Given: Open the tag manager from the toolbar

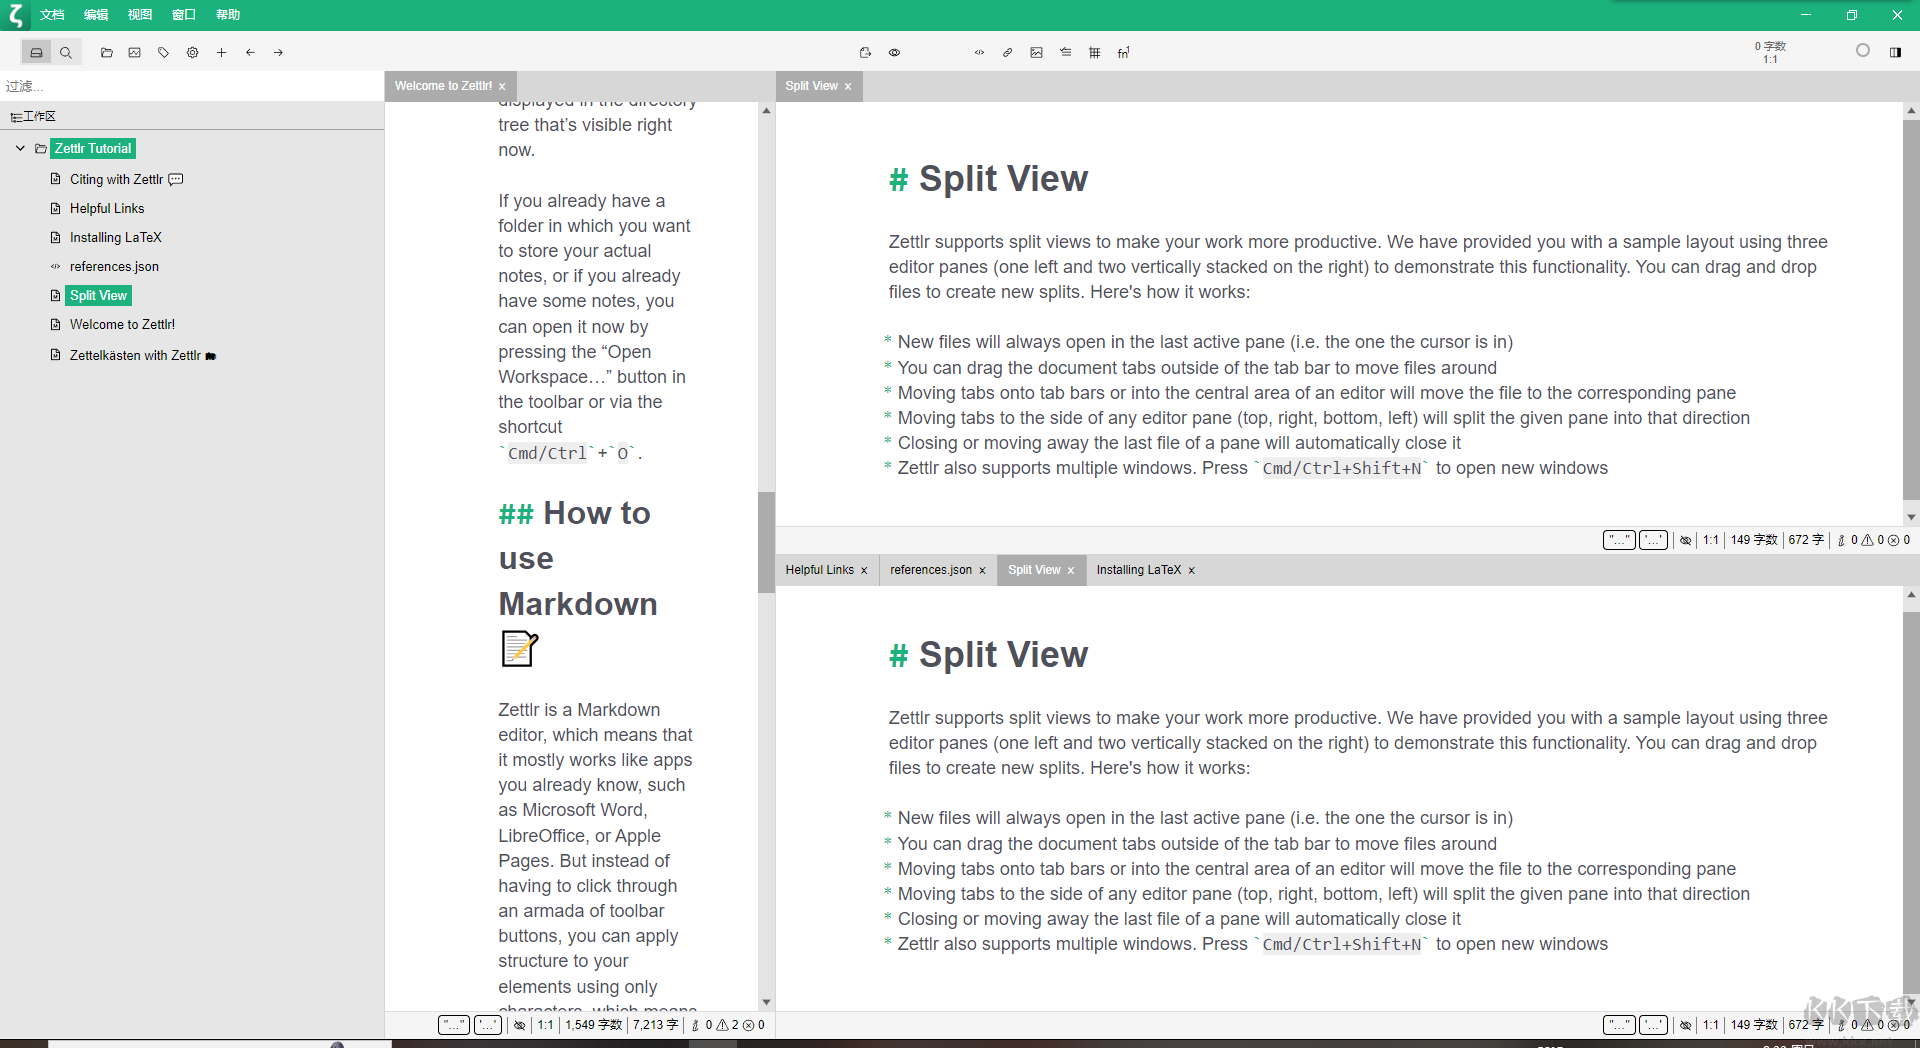Looking at the screenshot, I should (x=163, y=53).
